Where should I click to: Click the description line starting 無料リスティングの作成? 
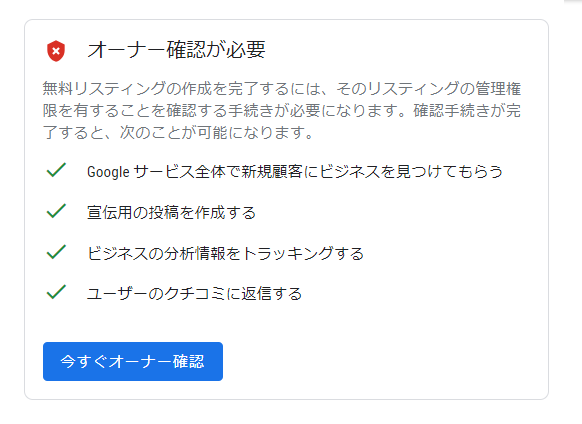click(282, 89)
